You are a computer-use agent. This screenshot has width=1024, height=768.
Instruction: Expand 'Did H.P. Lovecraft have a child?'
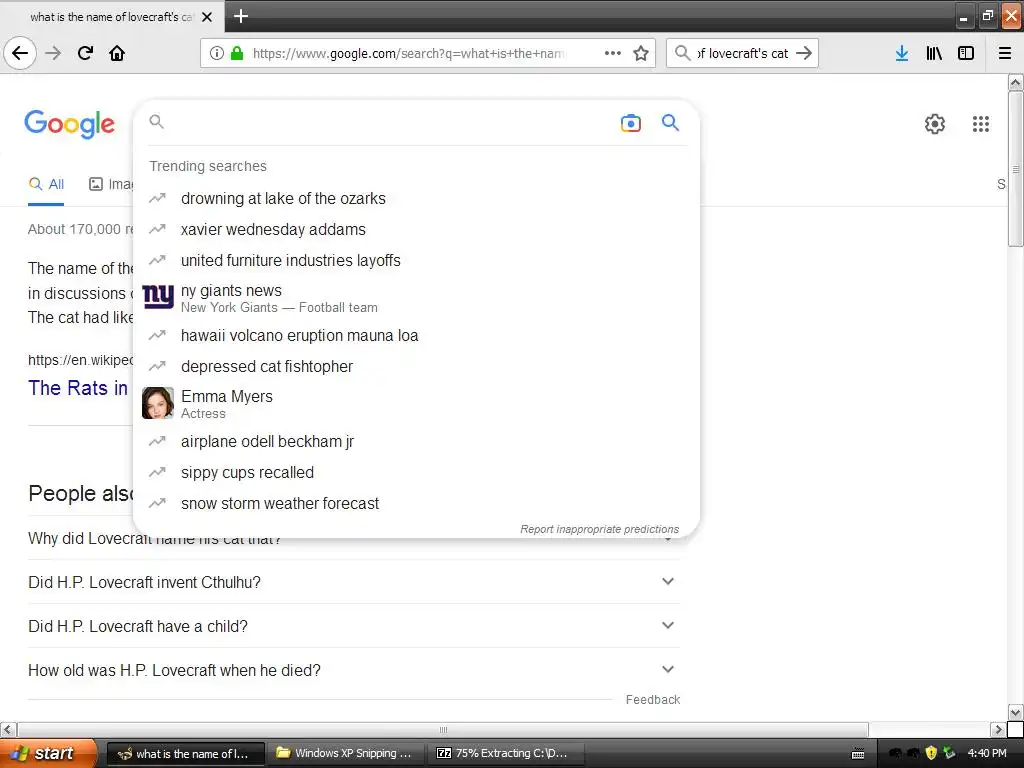point(354,626)
